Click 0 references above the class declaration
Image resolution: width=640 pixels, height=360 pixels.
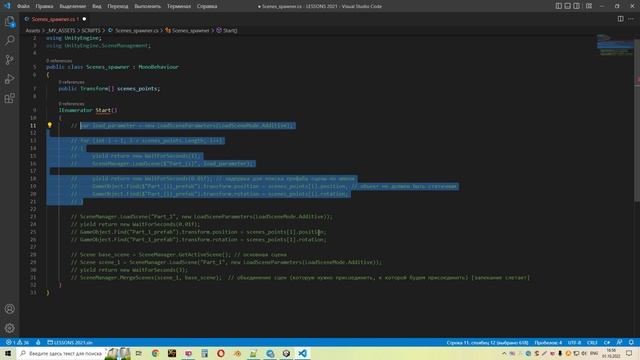[59, 61]
